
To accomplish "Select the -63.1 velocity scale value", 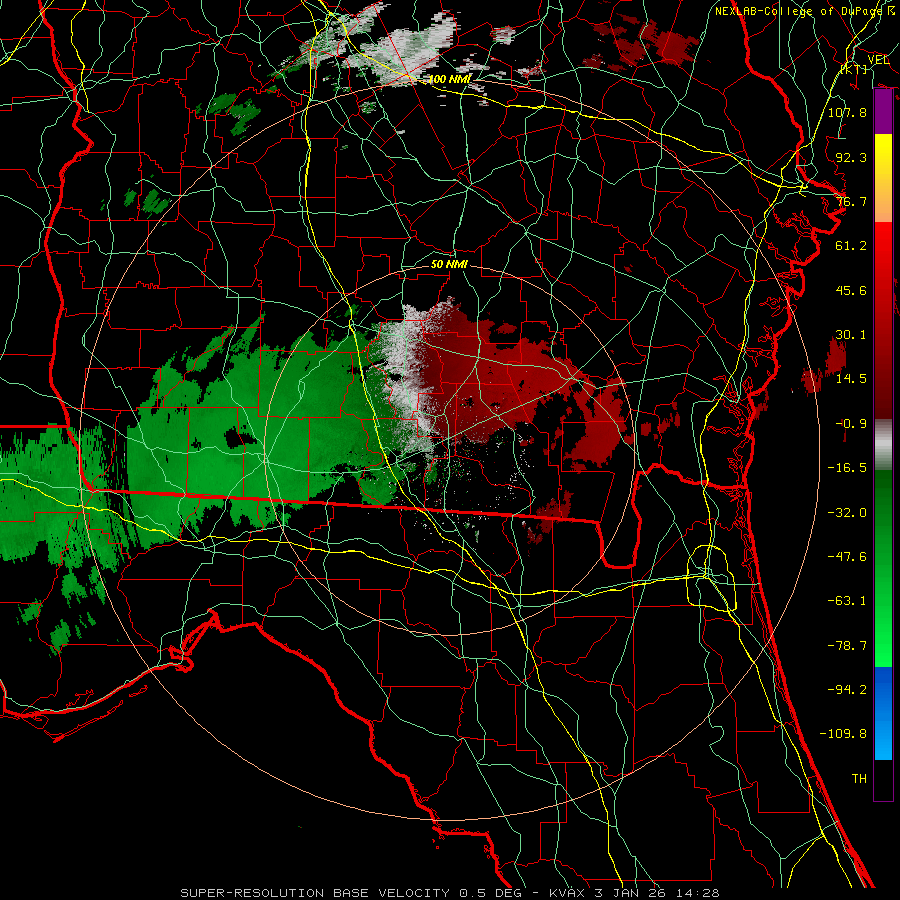I will (847, 601).
